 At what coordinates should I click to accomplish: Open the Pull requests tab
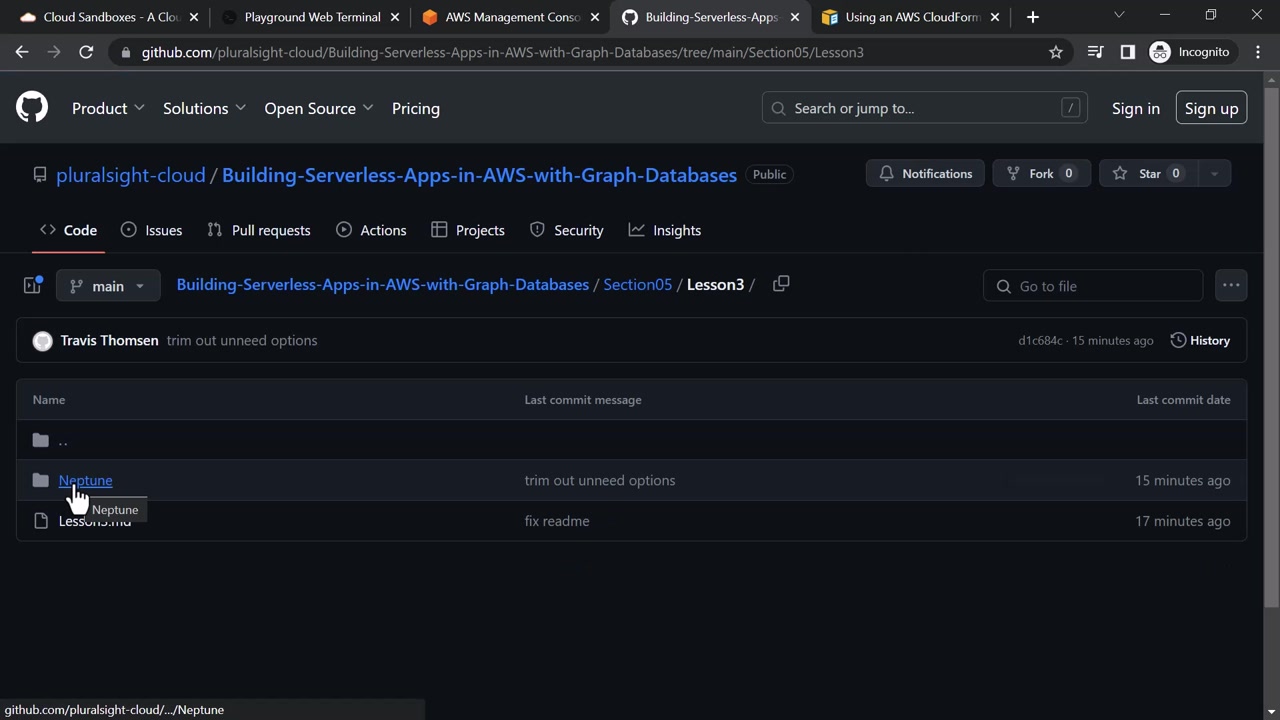[x=259, y=230]
